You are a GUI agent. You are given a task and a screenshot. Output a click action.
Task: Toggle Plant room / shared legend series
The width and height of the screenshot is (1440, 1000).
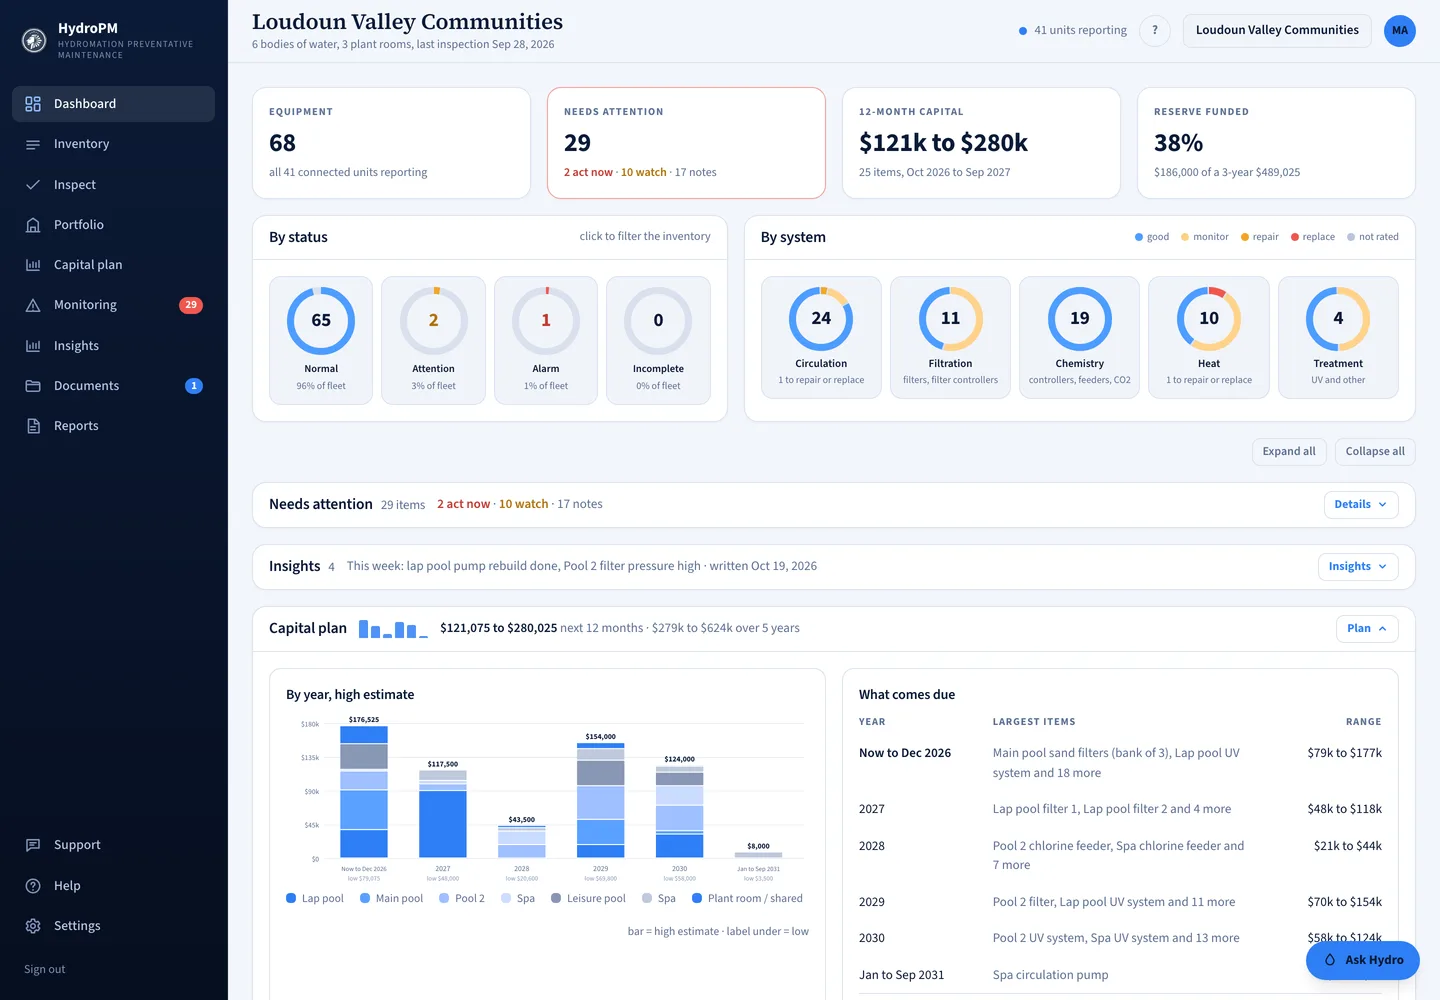coord(747,898)
